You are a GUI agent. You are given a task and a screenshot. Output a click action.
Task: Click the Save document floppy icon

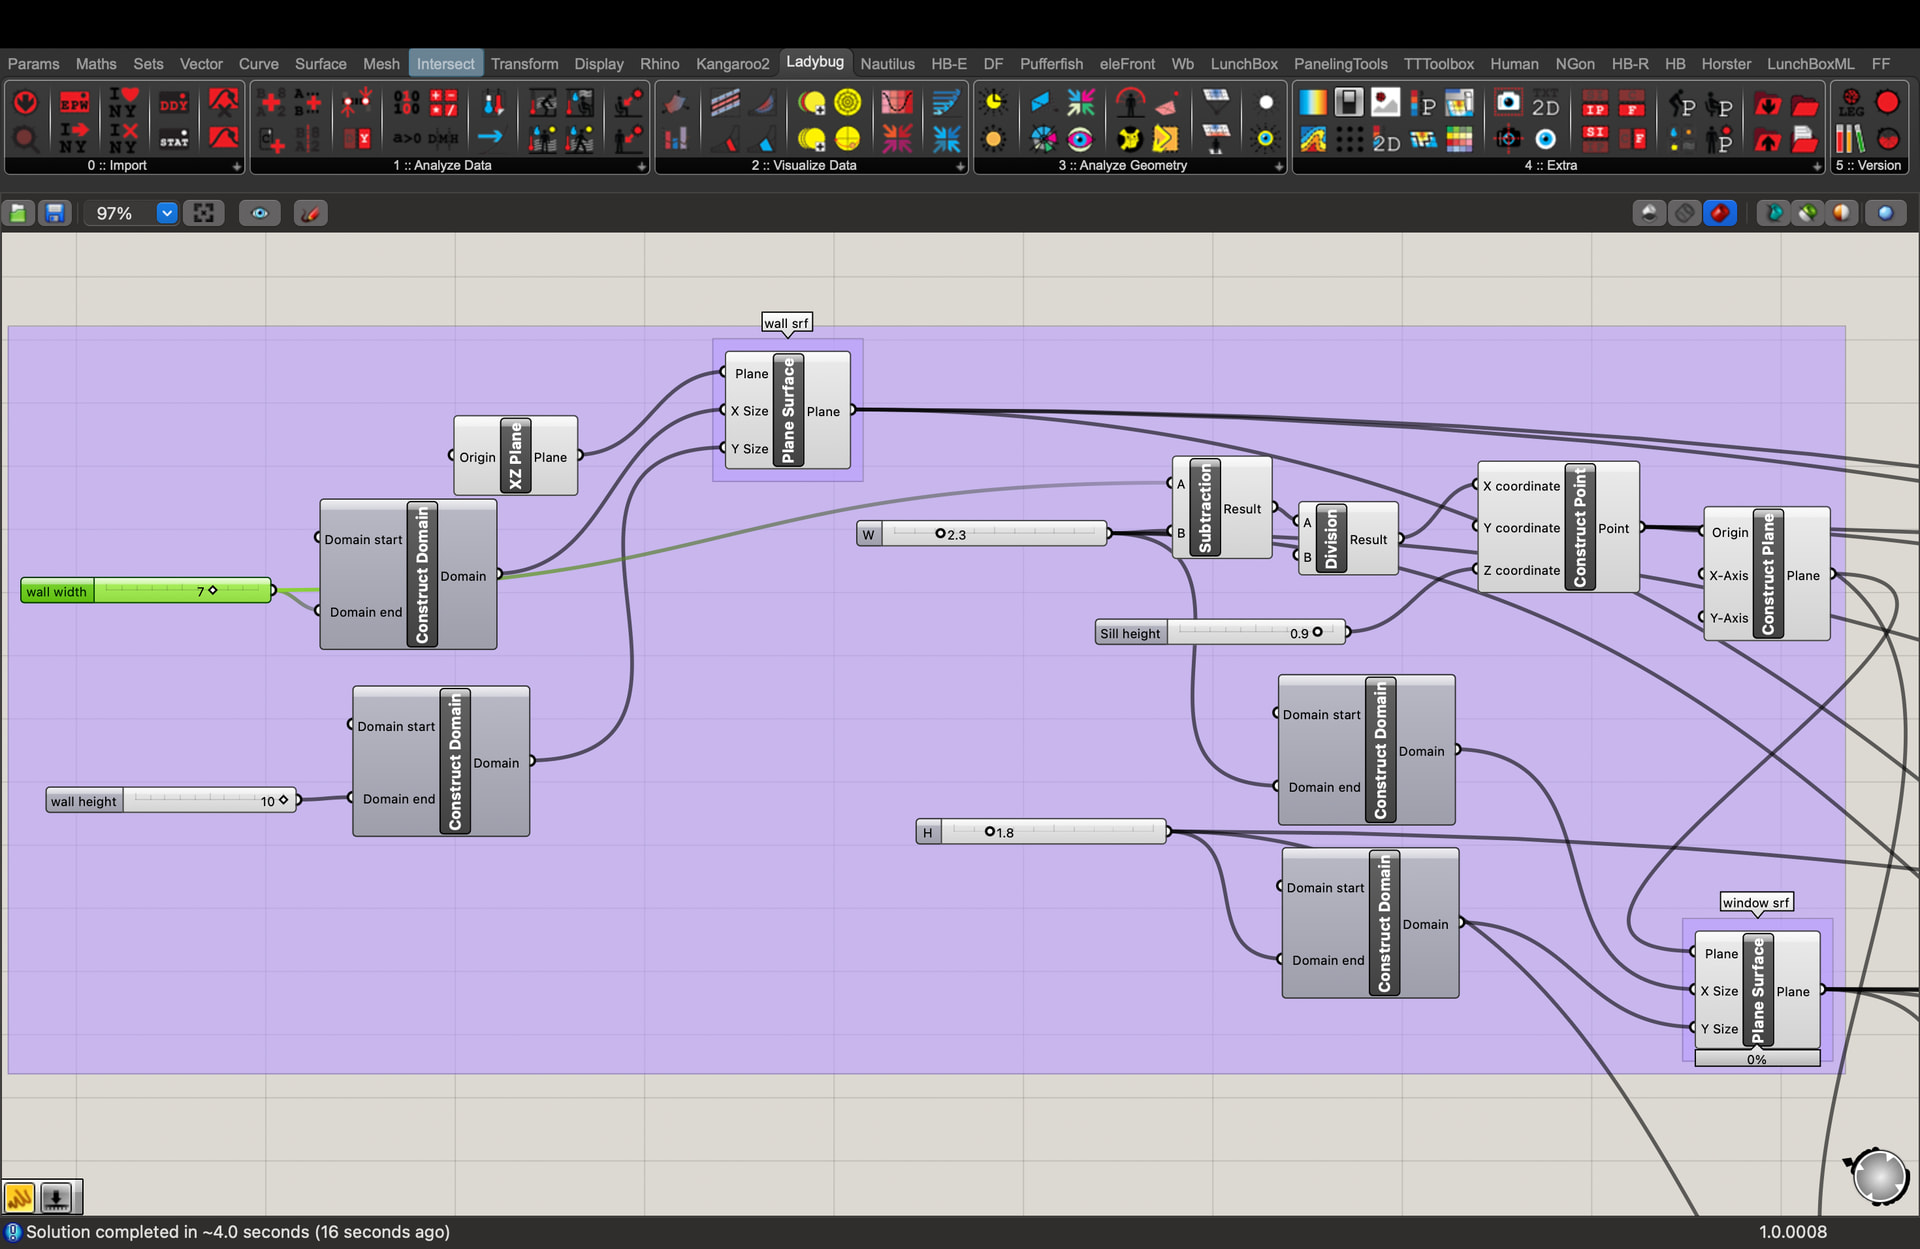coord(54,213)
